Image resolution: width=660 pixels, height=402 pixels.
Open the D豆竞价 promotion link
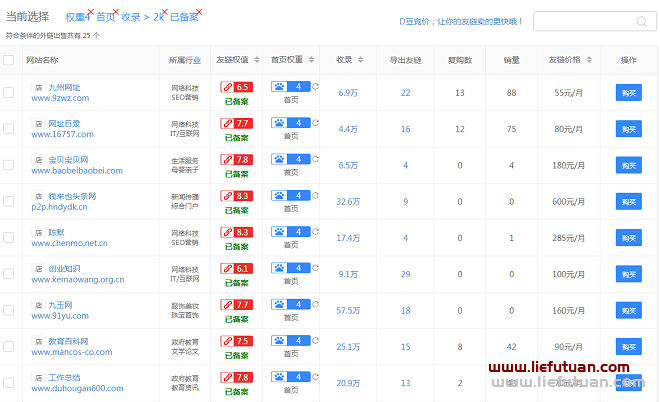point(460,21)
